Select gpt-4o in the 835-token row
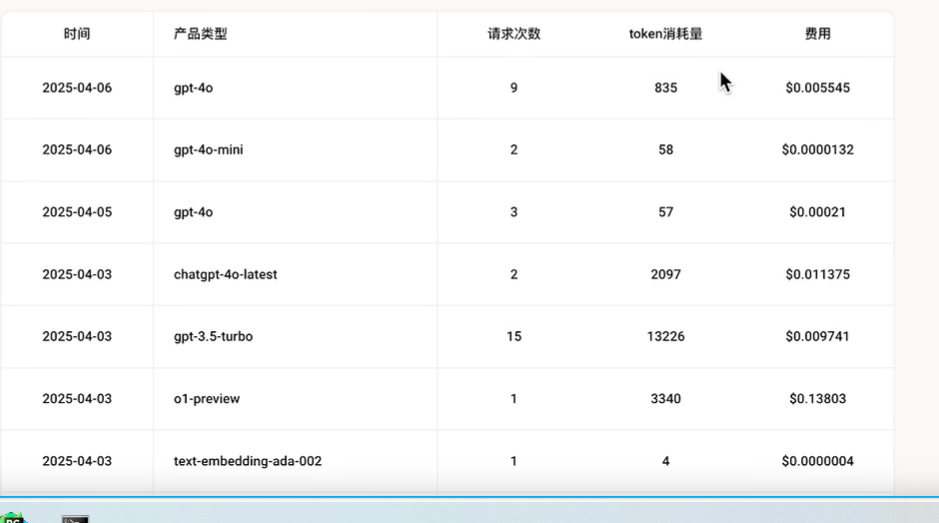Screen dimensions: 939x523 coord(193,88)
